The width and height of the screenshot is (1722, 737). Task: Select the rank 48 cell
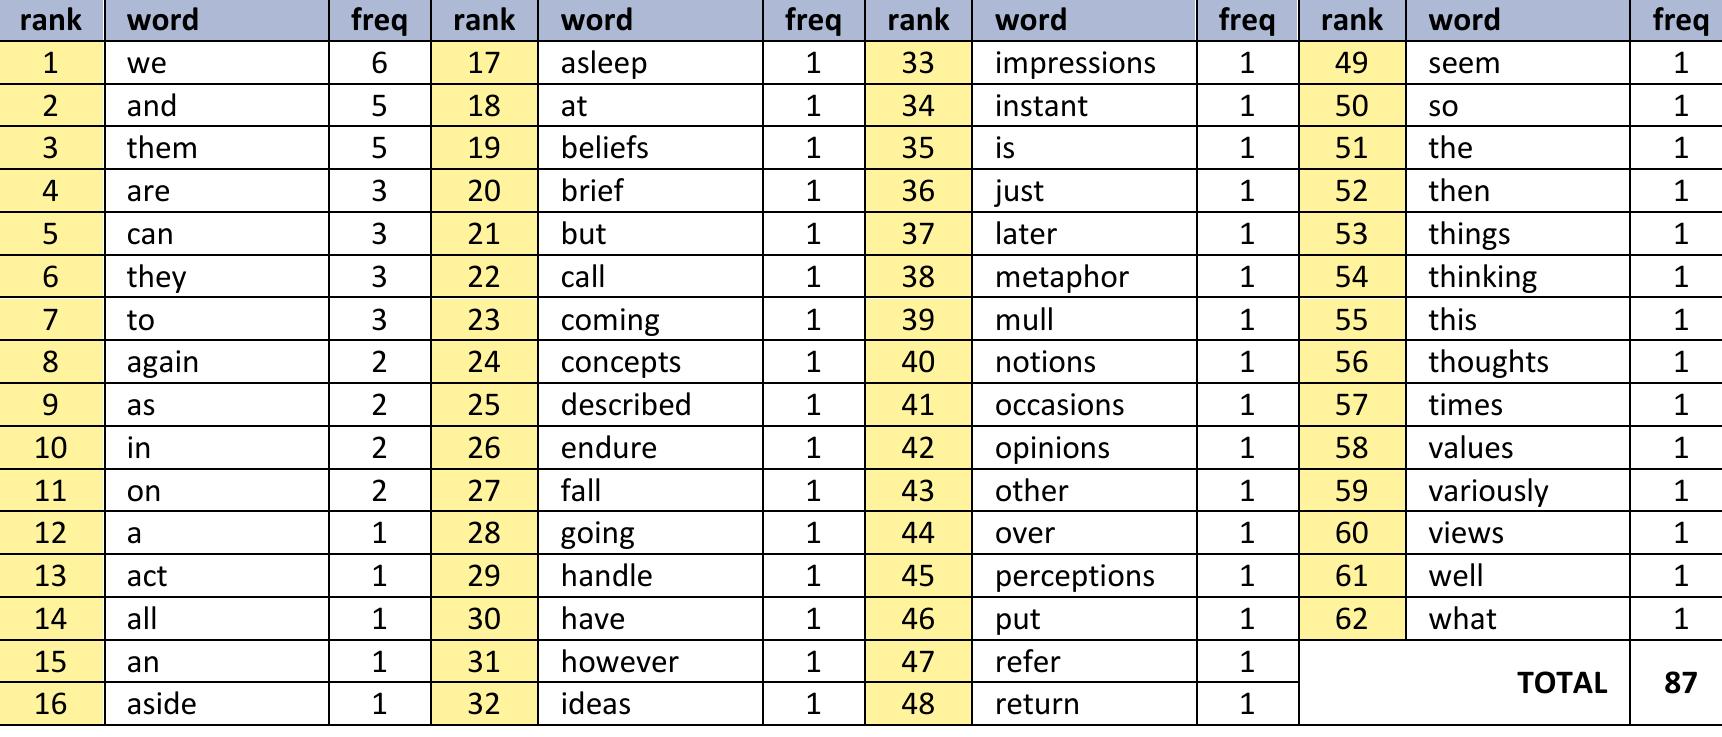pos(917,704)
